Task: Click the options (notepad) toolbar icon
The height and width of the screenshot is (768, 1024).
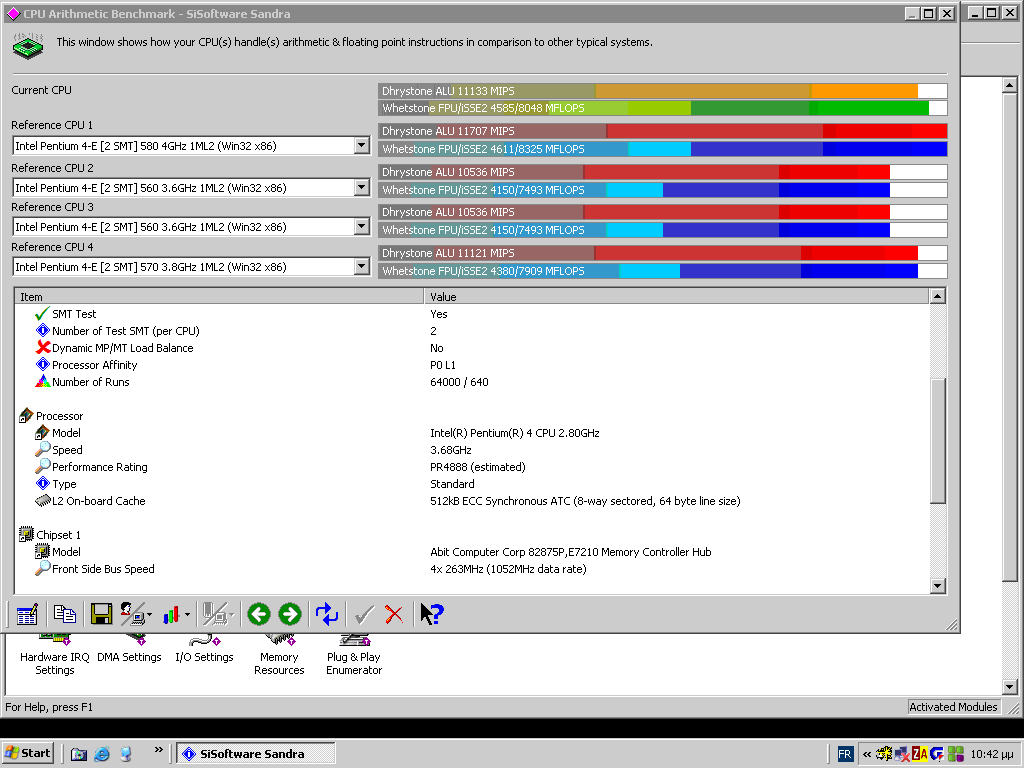Action: click(x=27, y=614)
